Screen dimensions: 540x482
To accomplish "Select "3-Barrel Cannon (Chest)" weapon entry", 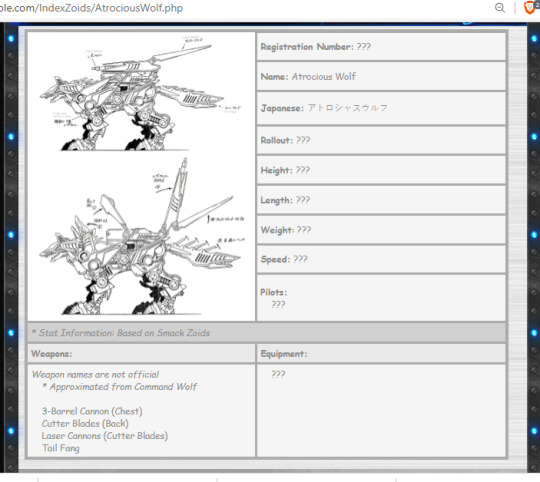I will click(x=92, y=411).
